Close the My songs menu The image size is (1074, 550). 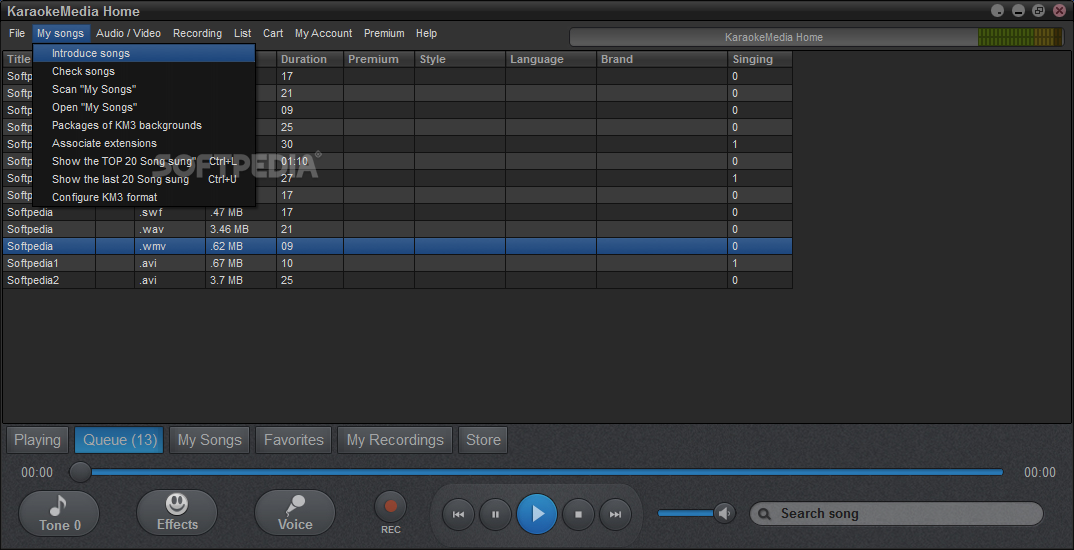pyautogui.click(x=60, y=33)
